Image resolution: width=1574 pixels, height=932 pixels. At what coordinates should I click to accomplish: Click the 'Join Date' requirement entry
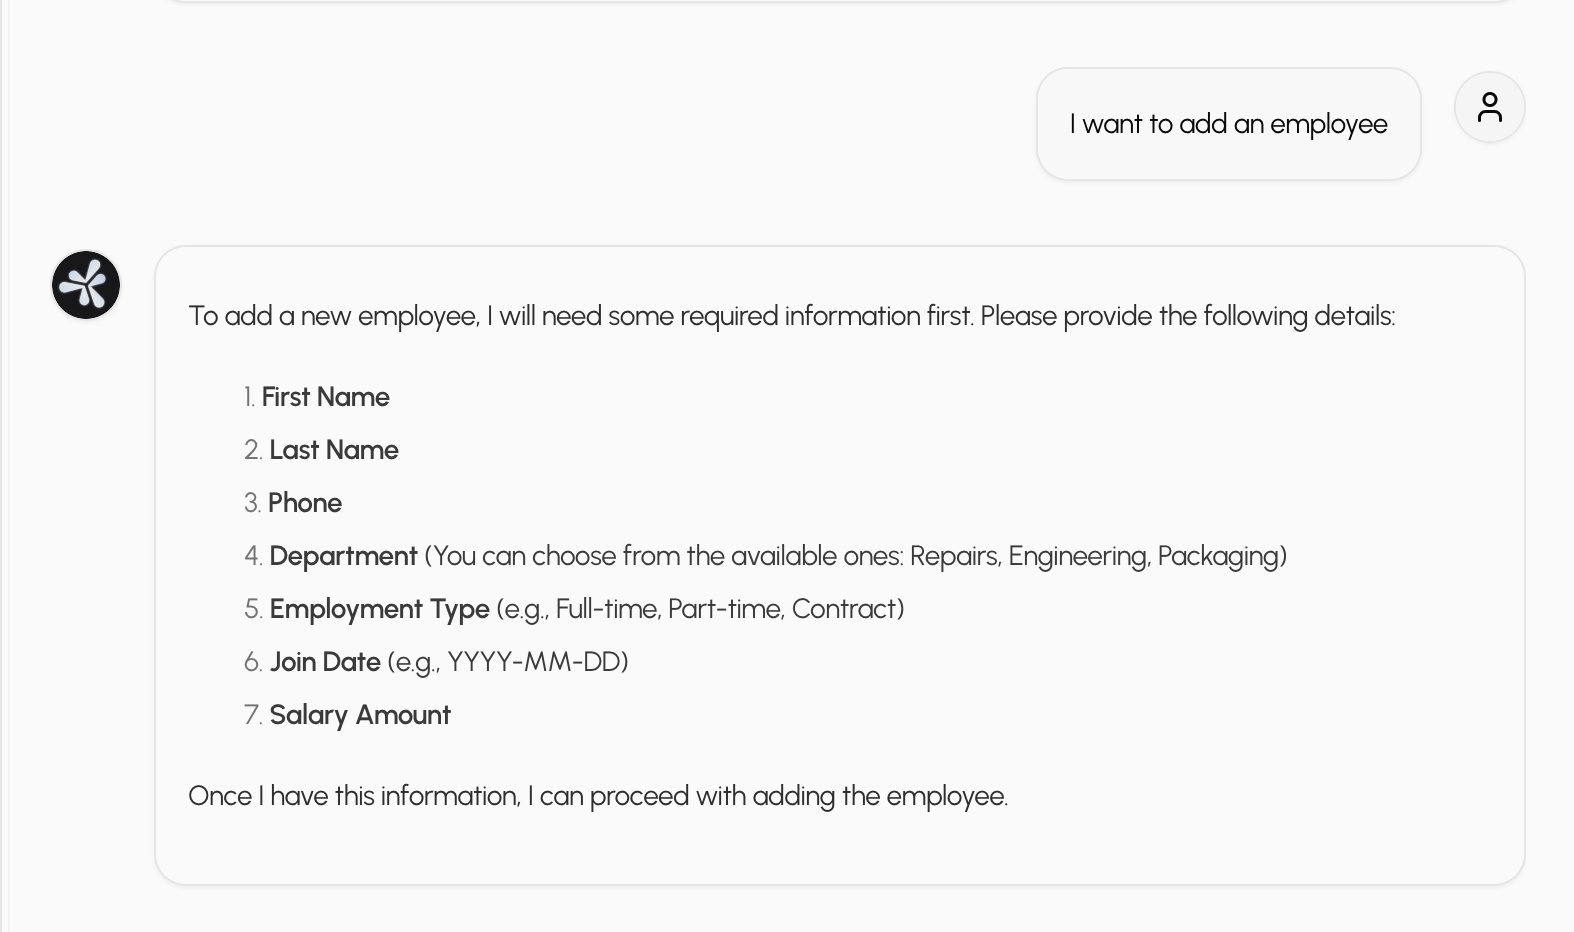point(325,661)
